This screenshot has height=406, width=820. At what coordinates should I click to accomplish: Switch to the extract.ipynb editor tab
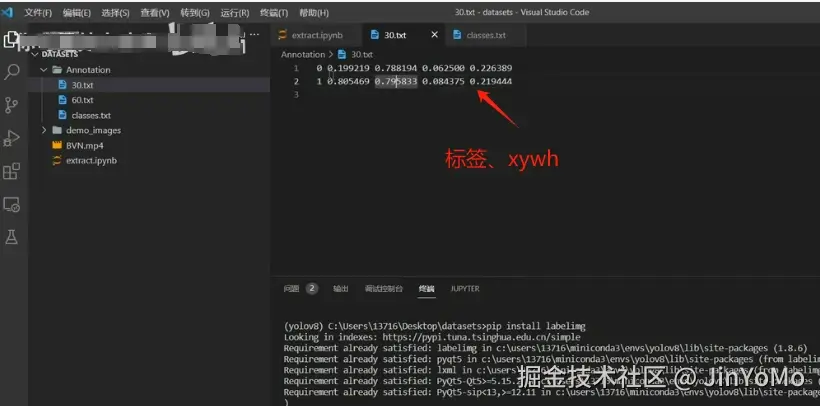pos(317,35)
